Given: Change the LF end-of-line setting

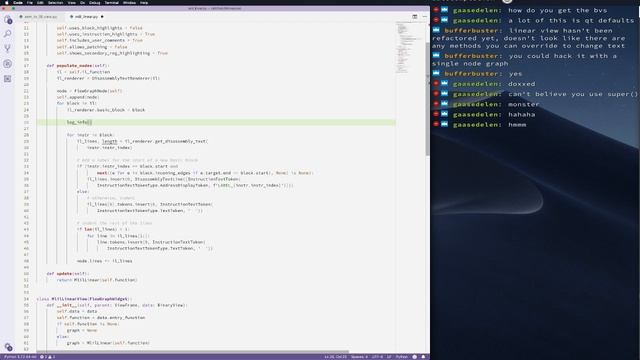Looking at the screenshot, I should (389, 357).
